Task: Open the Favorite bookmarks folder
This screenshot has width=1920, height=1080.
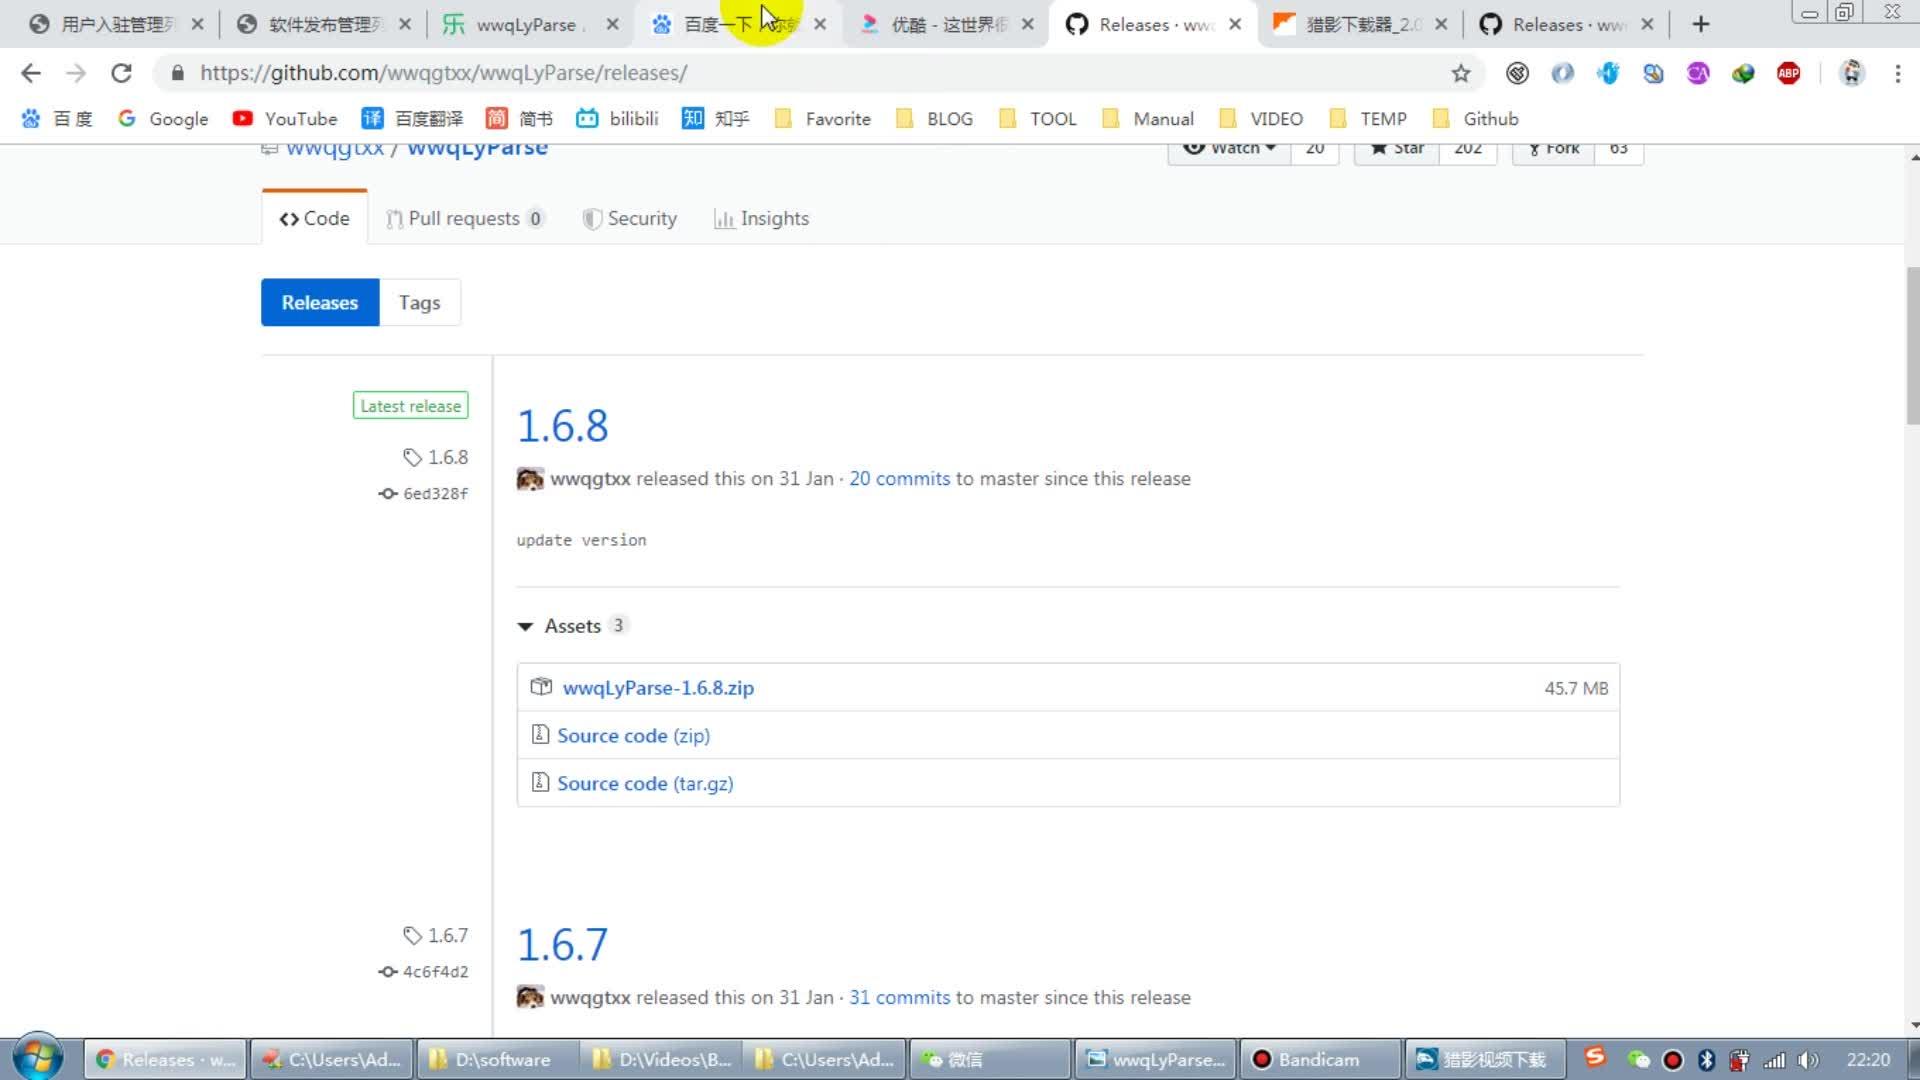Action: click(822, 119)
